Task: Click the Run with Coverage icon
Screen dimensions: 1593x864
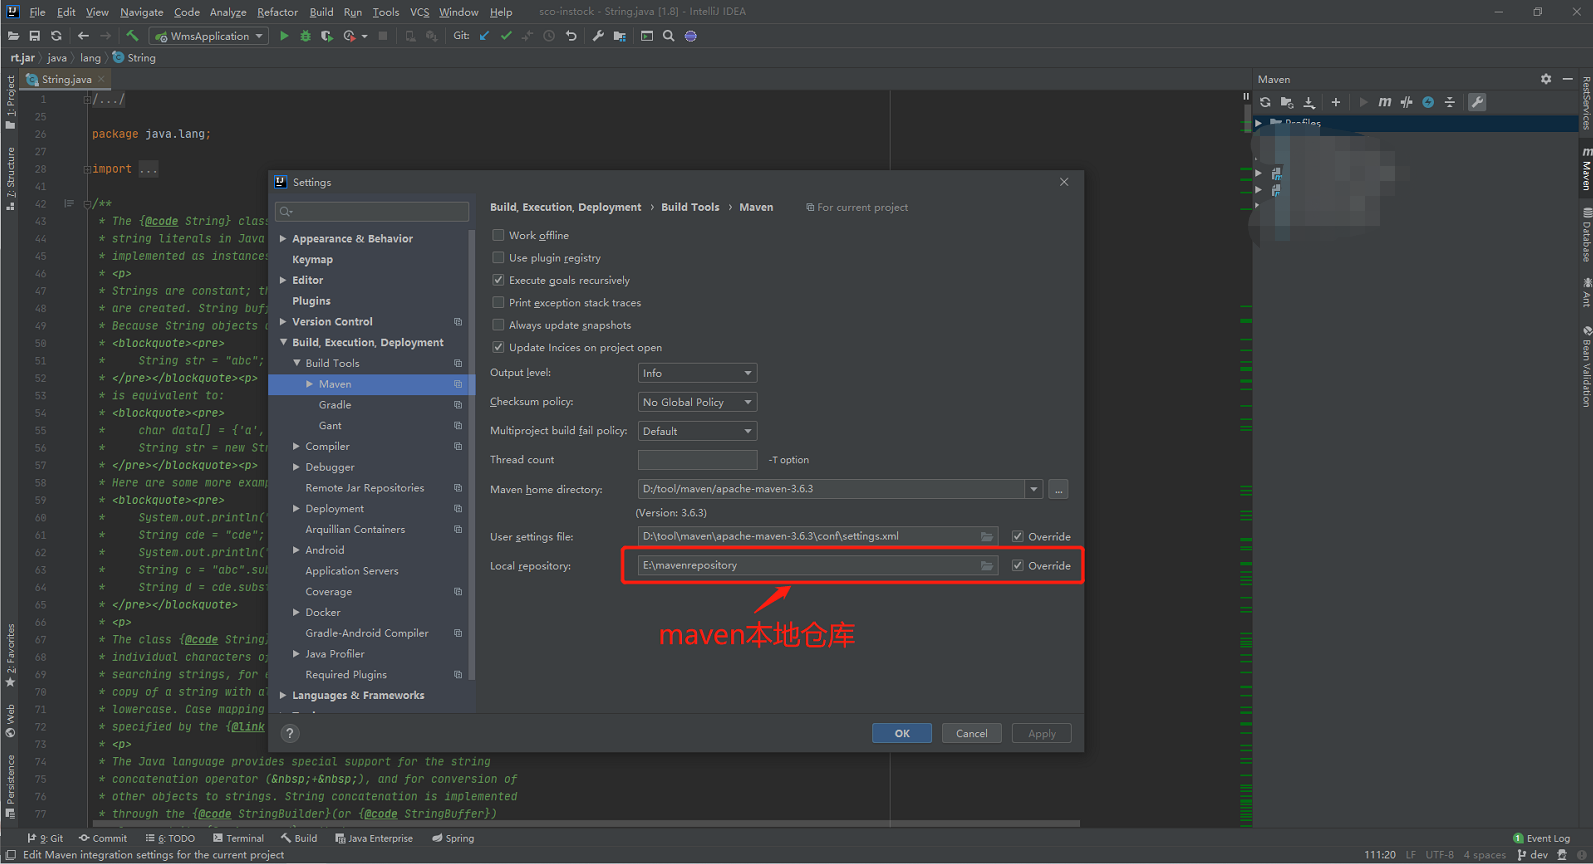Action: tap(327, 36)
